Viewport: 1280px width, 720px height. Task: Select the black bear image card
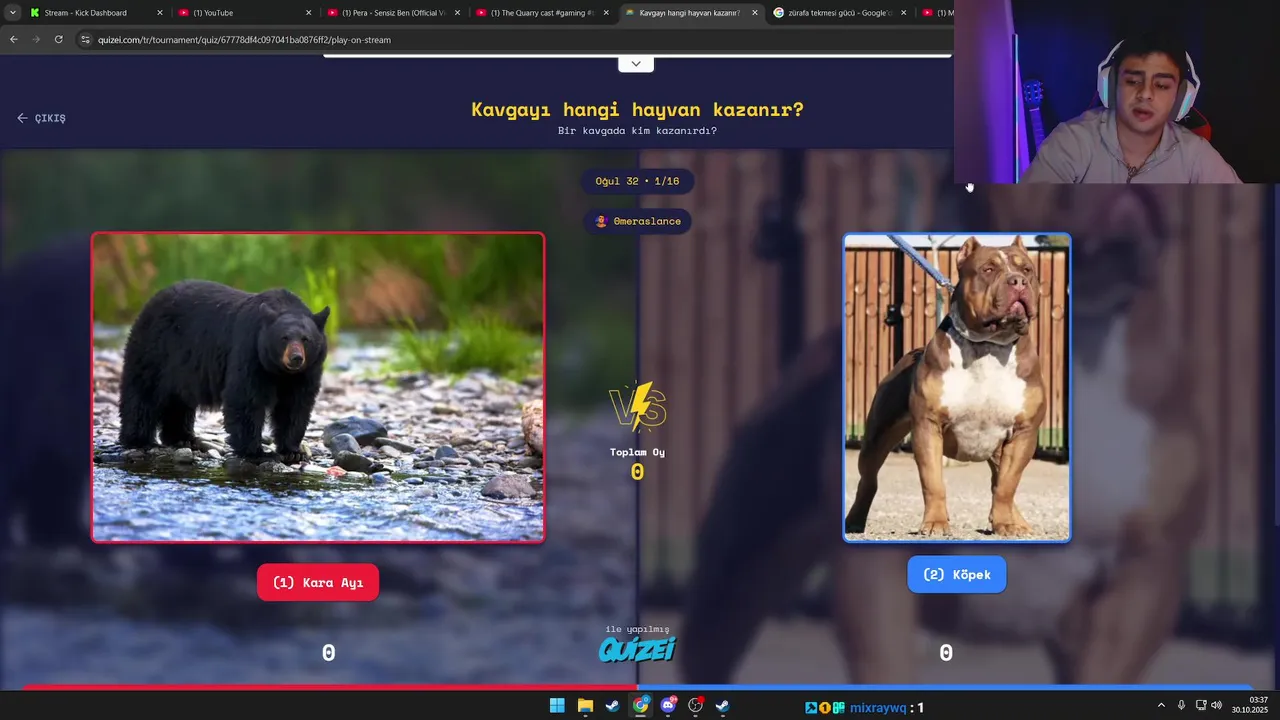pos(318,387)
